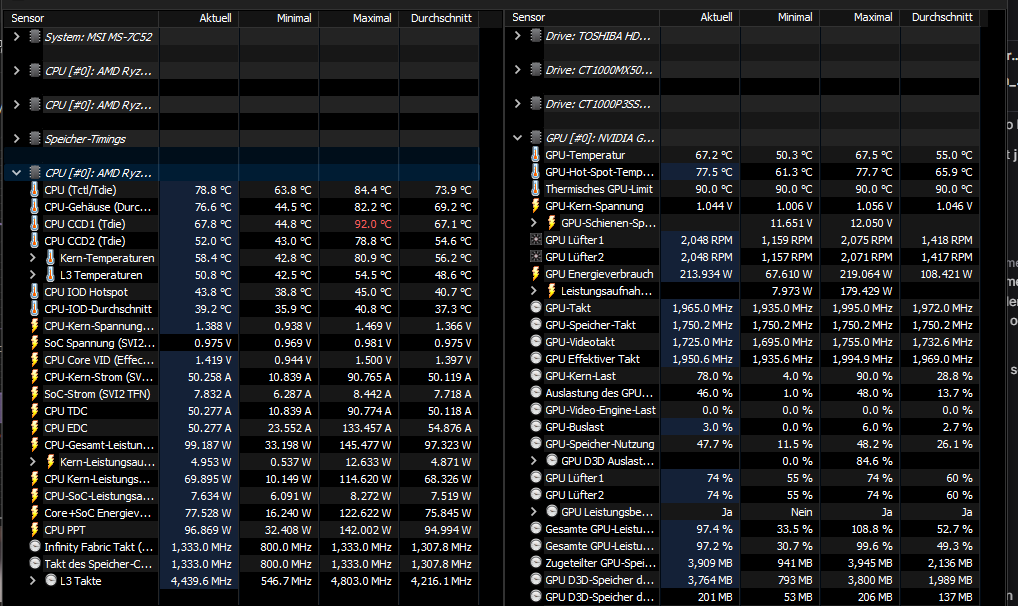The width and height of the screenshot is (1018, 606).
Task: Expand the GPU Leistungsbe… subgroup
Action: (x=534, y=512)
